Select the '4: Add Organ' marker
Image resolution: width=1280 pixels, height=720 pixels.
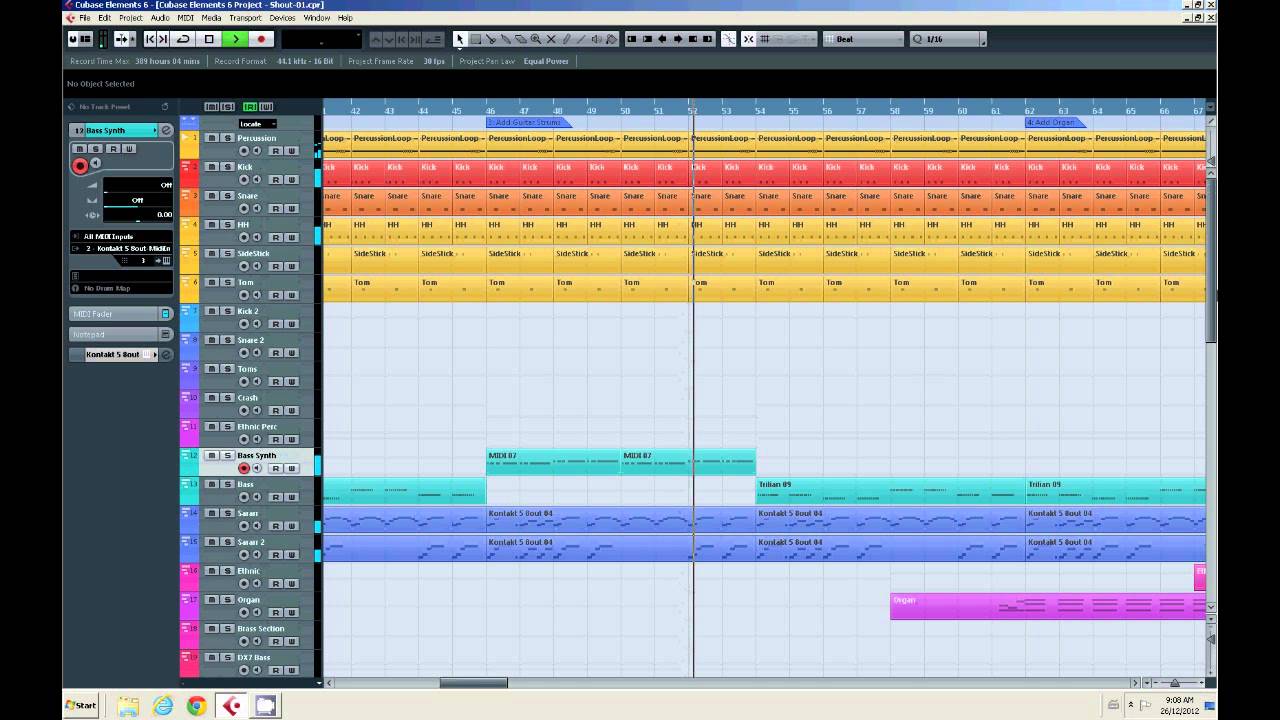[x=1054, y=123]
